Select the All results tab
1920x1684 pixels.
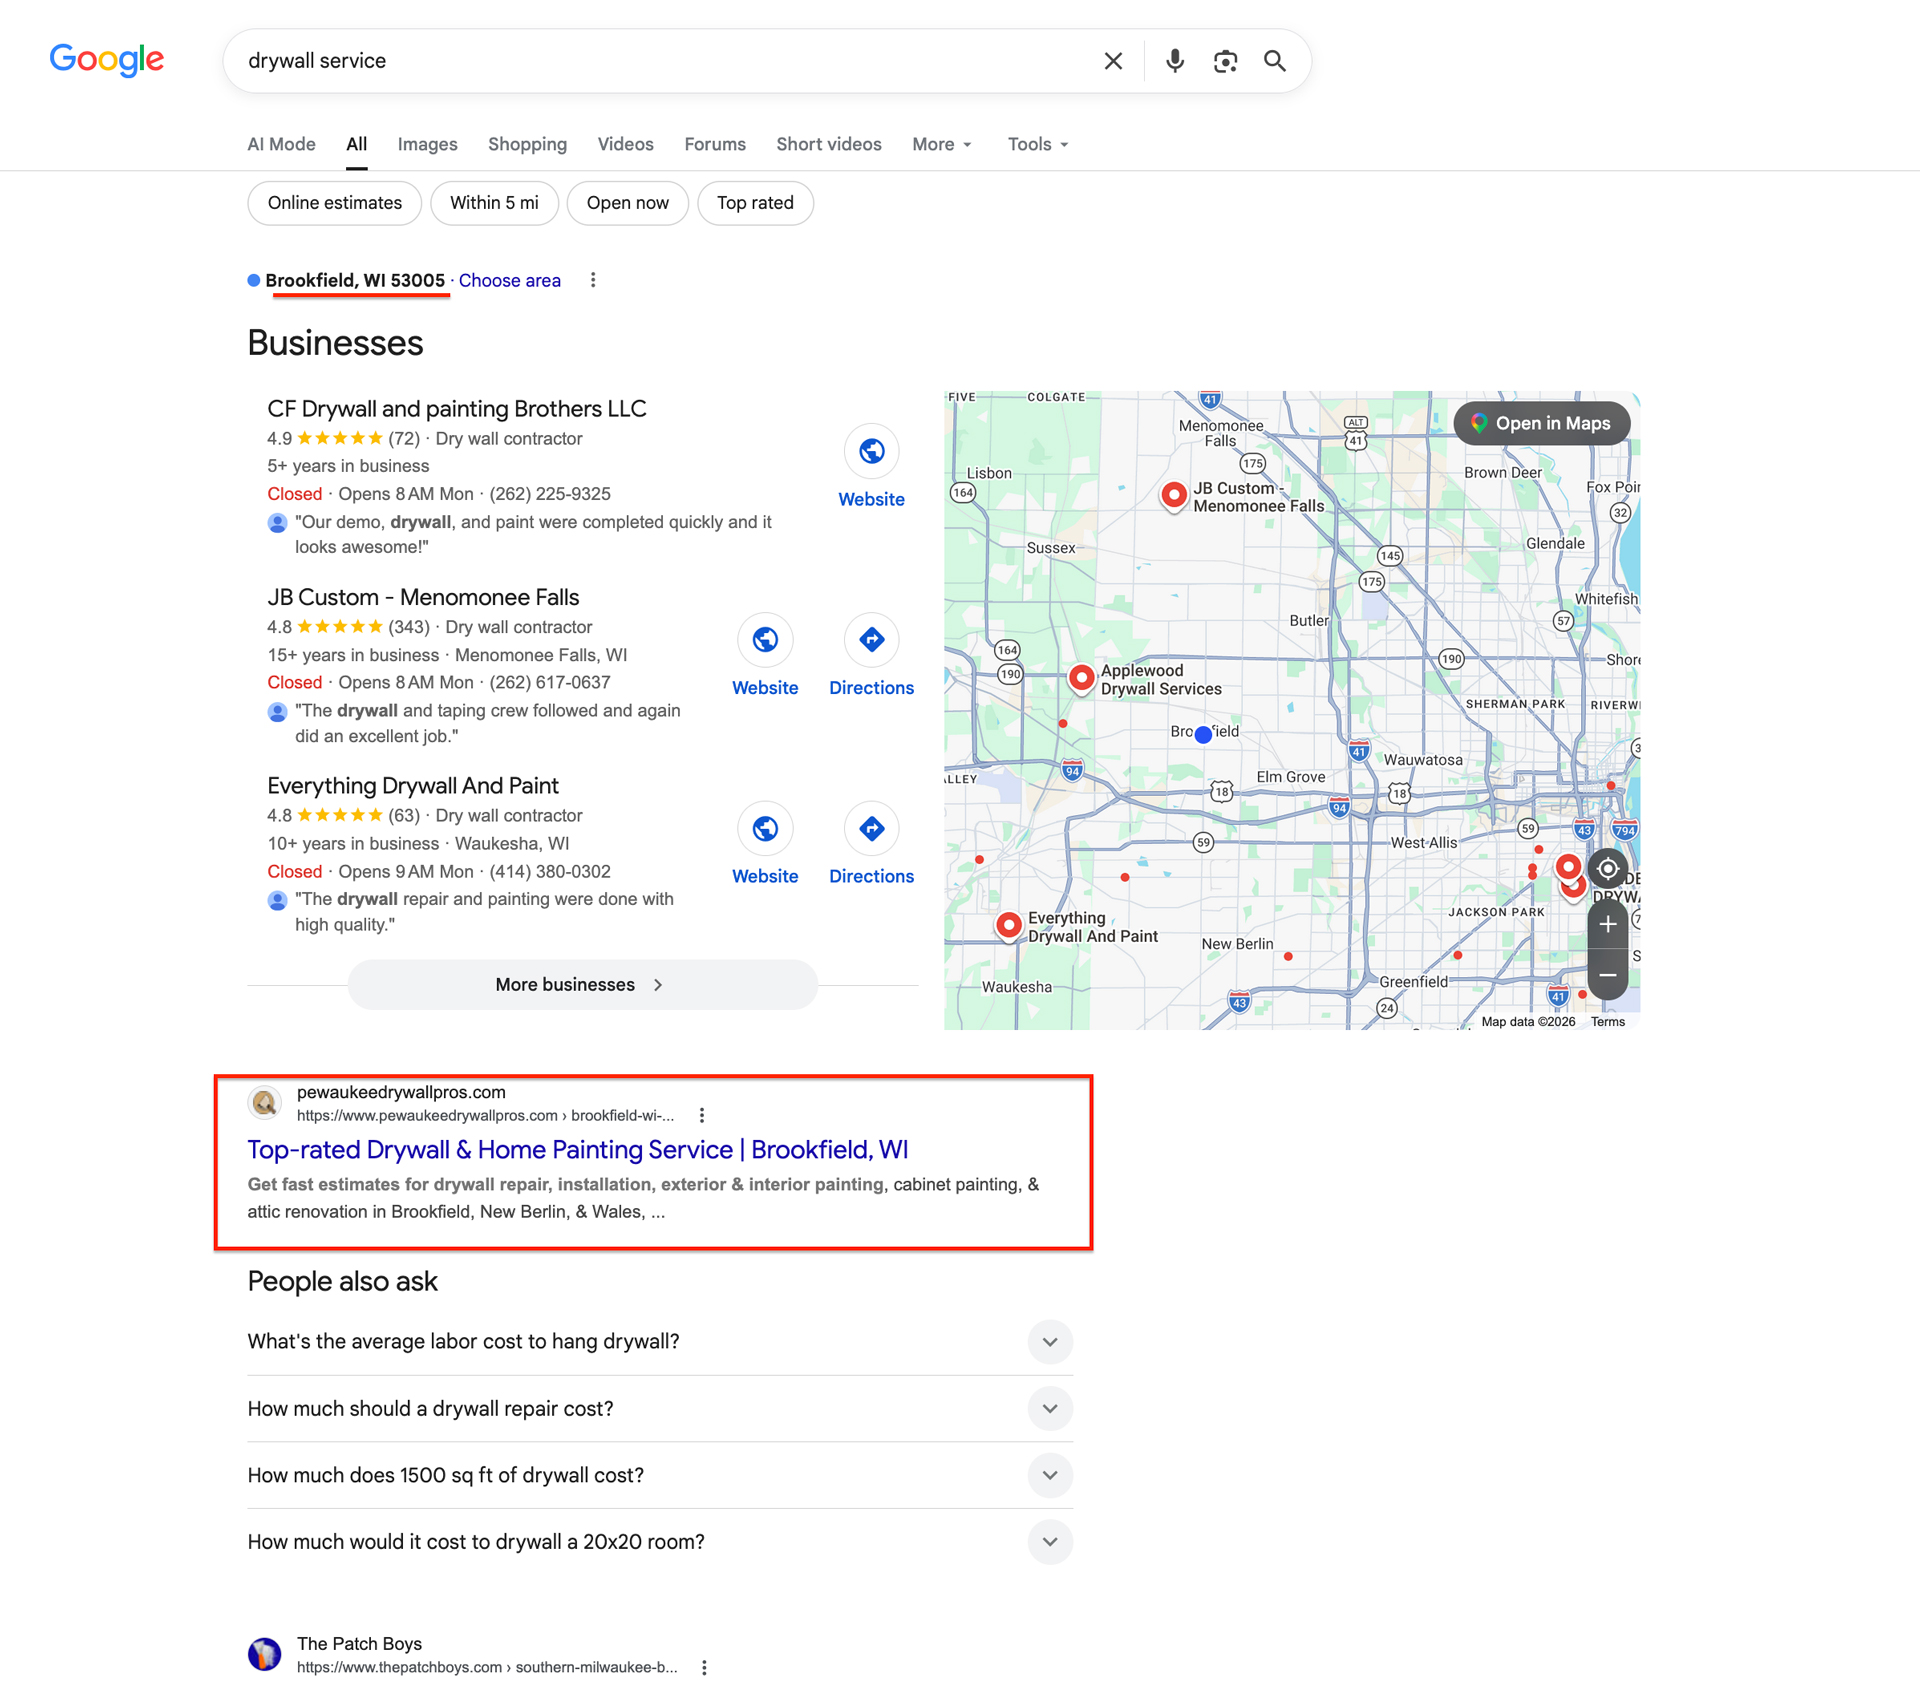[x=357, y=144]
